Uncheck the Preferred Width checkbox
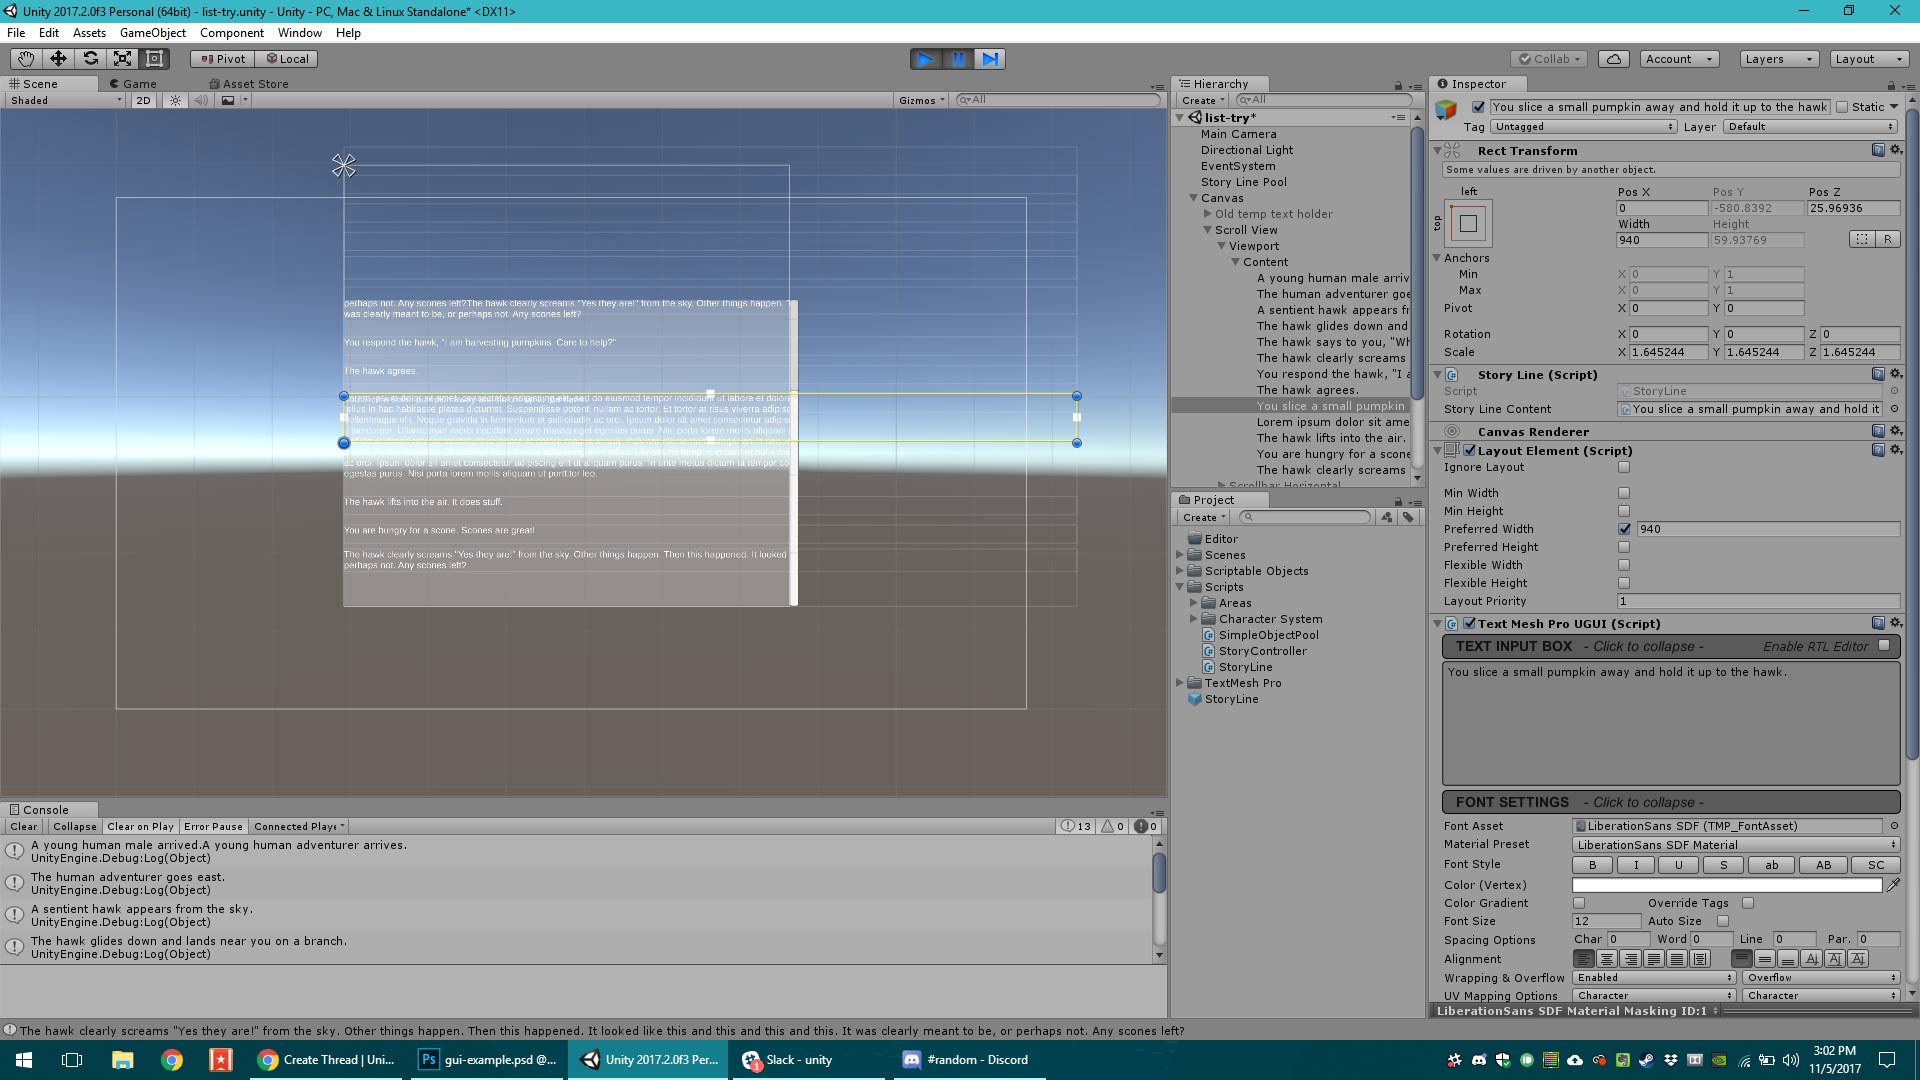The height and width of the screenshot is (1080, 1920). point(1624,529)
